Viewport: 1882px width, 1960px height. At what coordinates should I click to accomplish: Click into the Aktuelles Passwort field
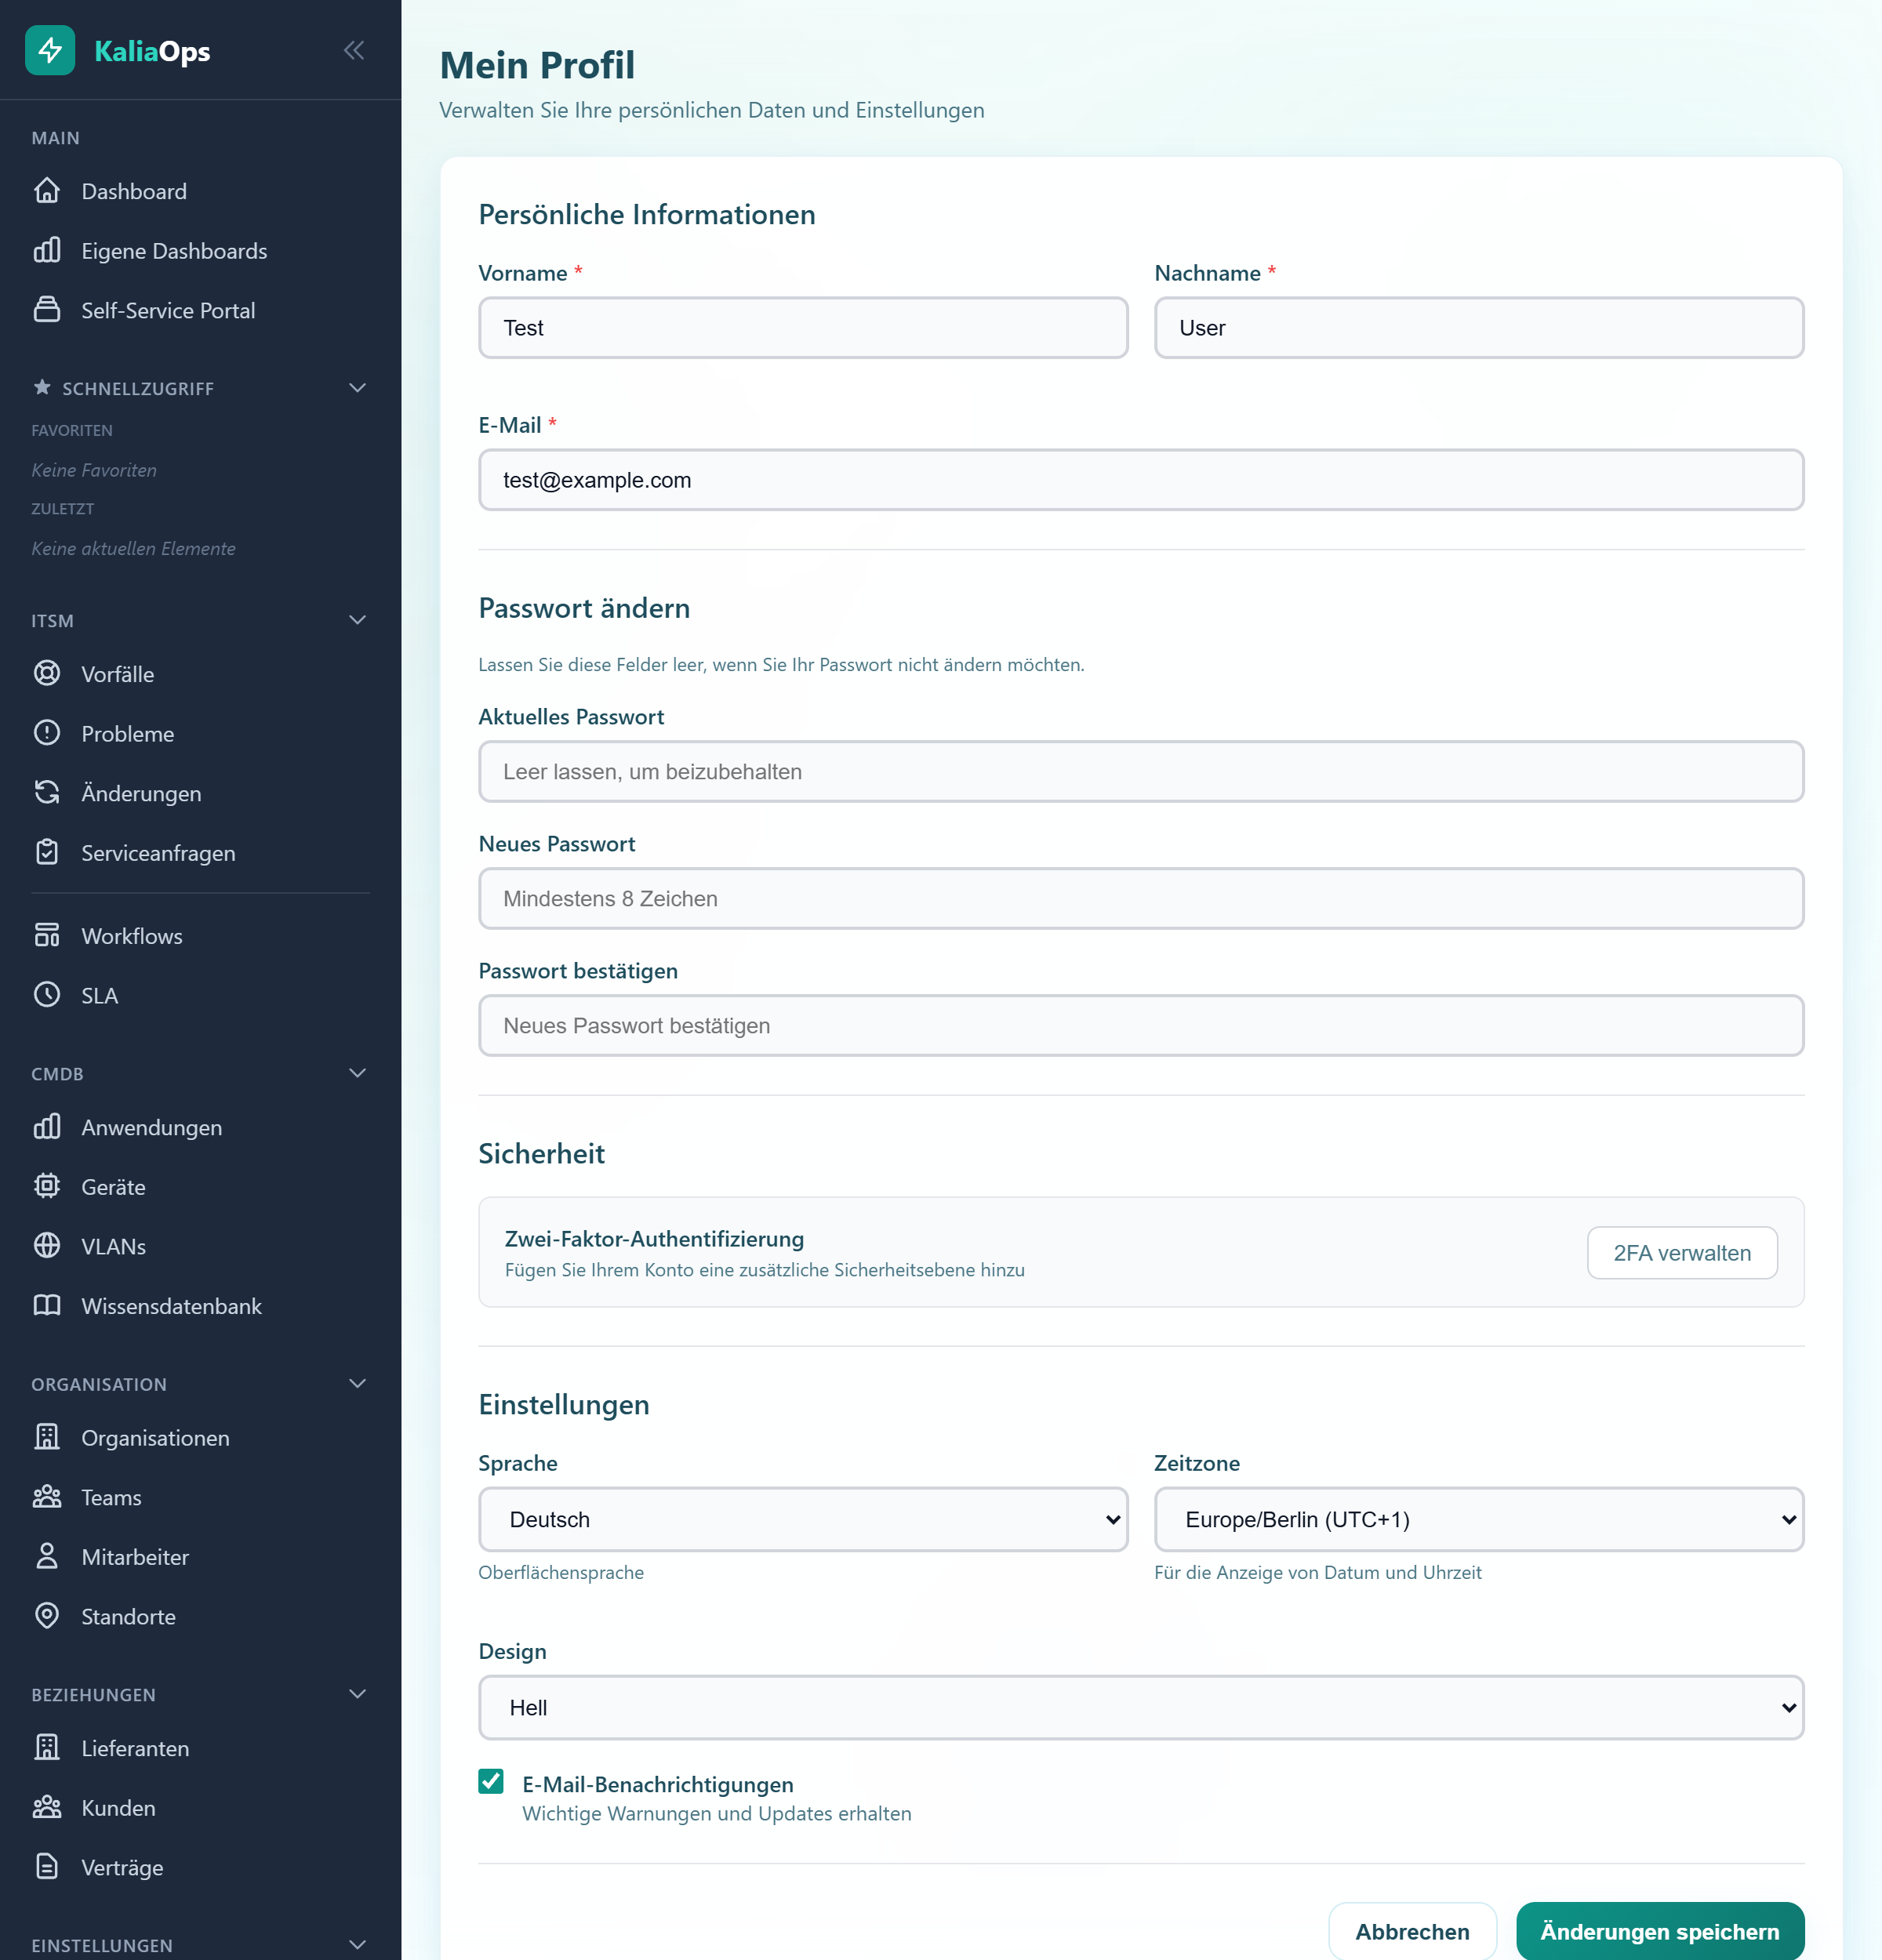(x=1141, y=771)
